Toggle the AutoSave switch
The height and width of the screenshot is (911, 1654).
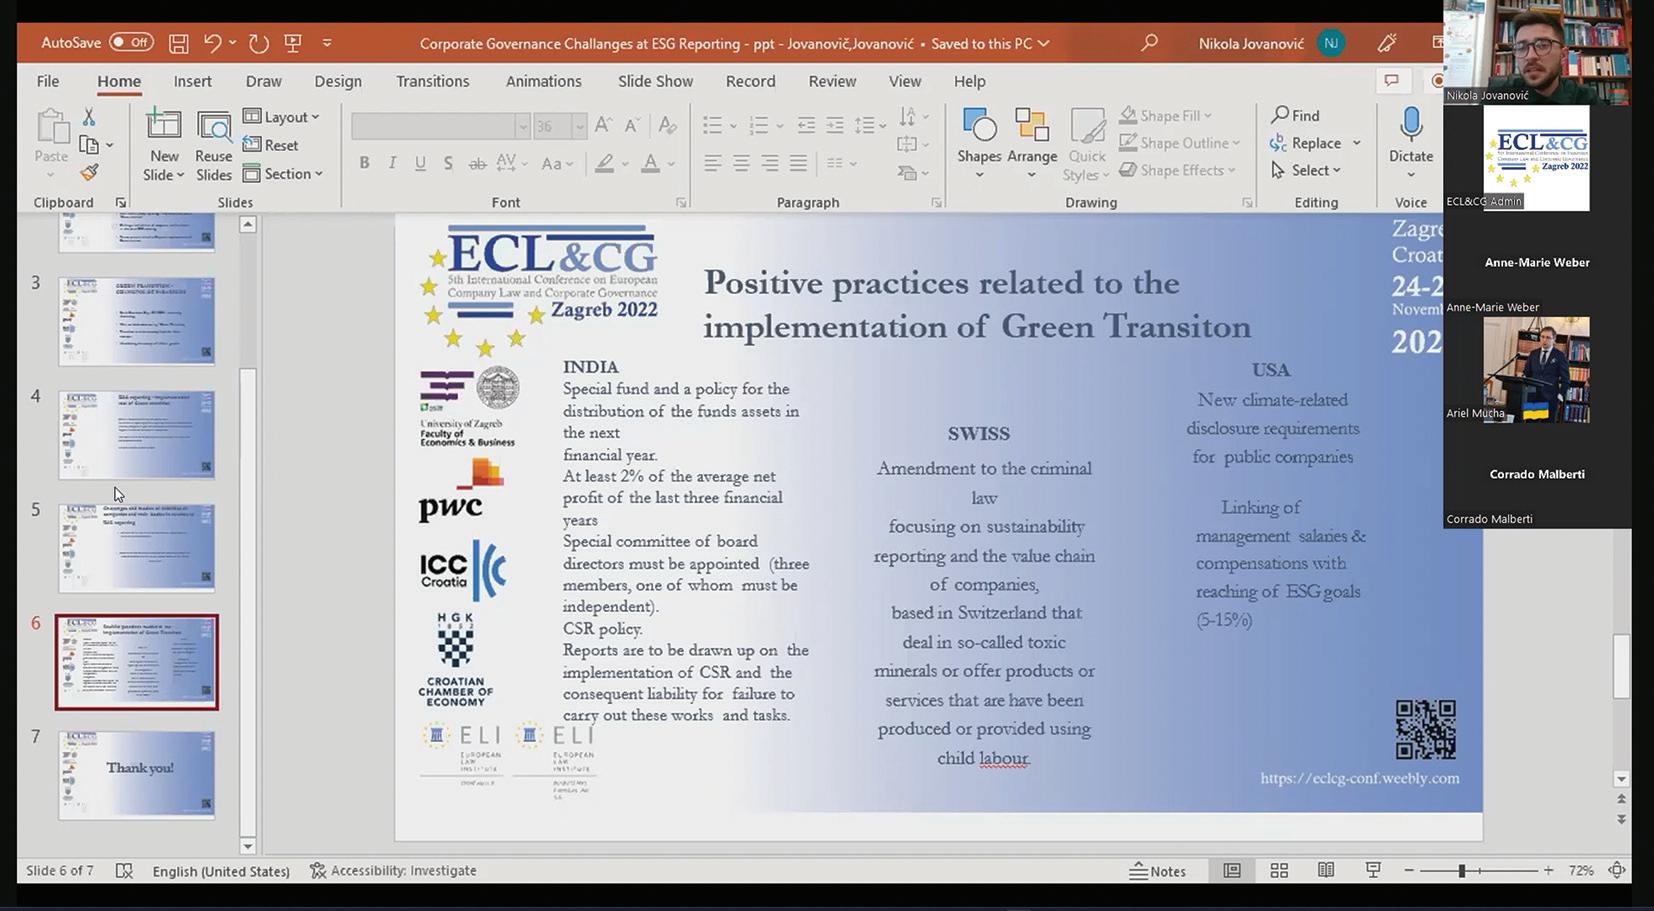(131, 43)
